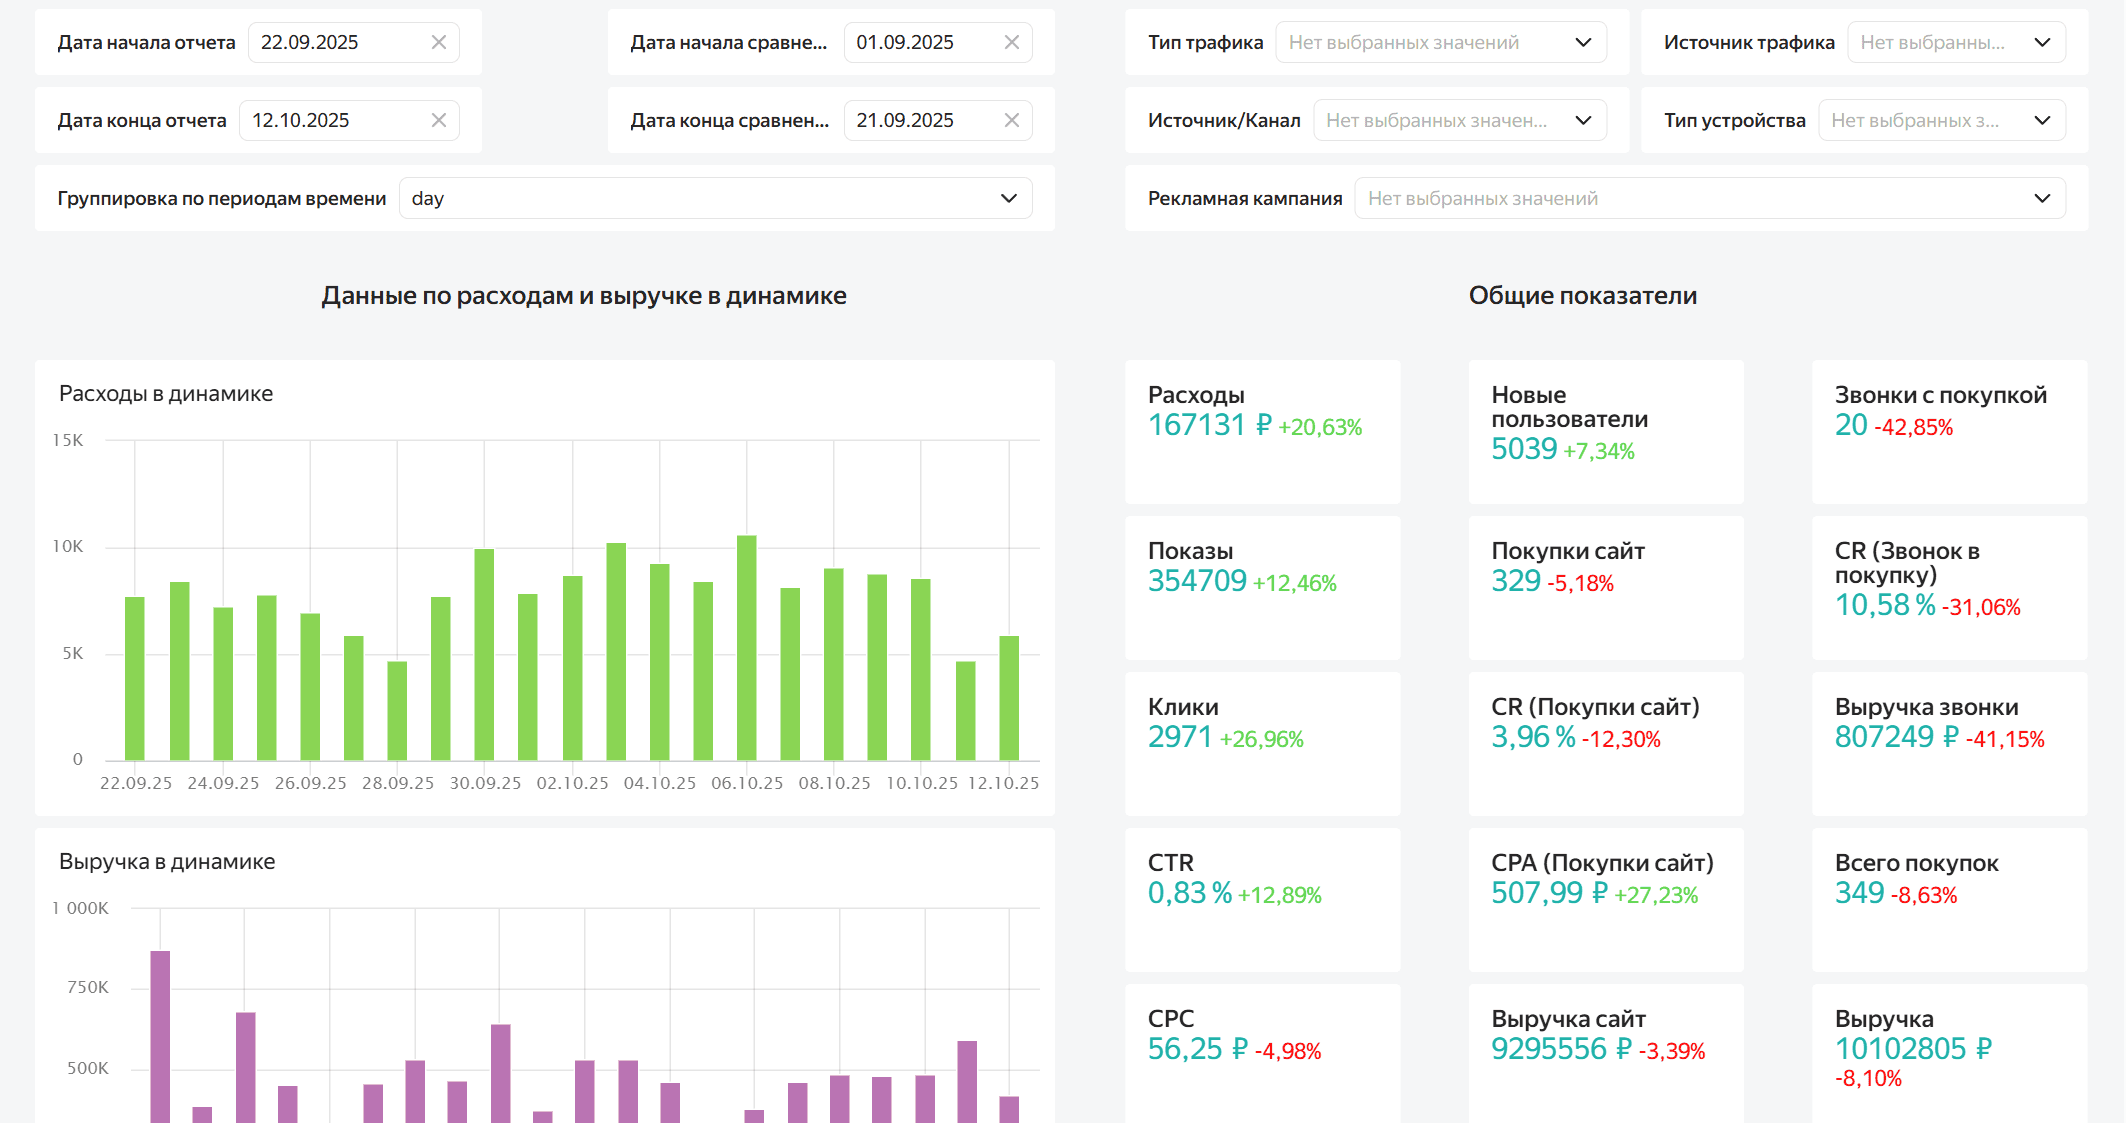This screenshot has height=1123, width=2126.
Task: Click the Новые пользователи card
Action: coord(1605,431)
